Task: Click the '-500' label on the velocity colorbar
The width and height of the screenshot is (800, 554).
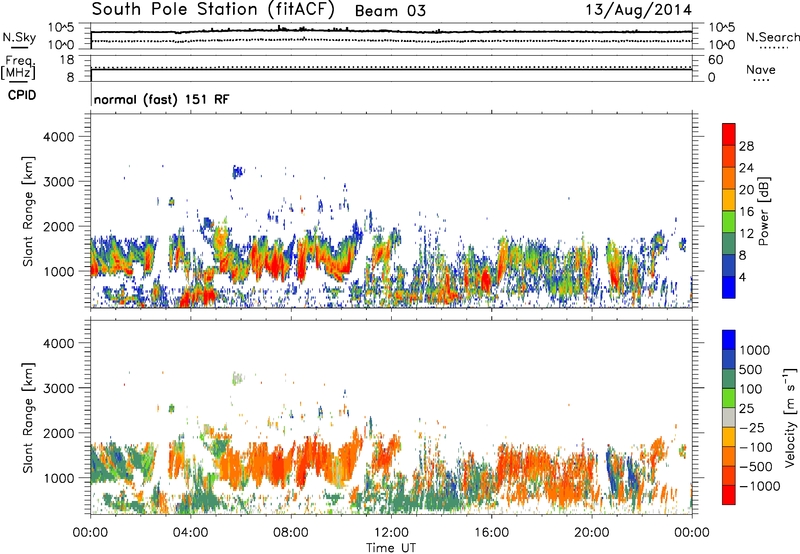Action: (x=756, y=467)
